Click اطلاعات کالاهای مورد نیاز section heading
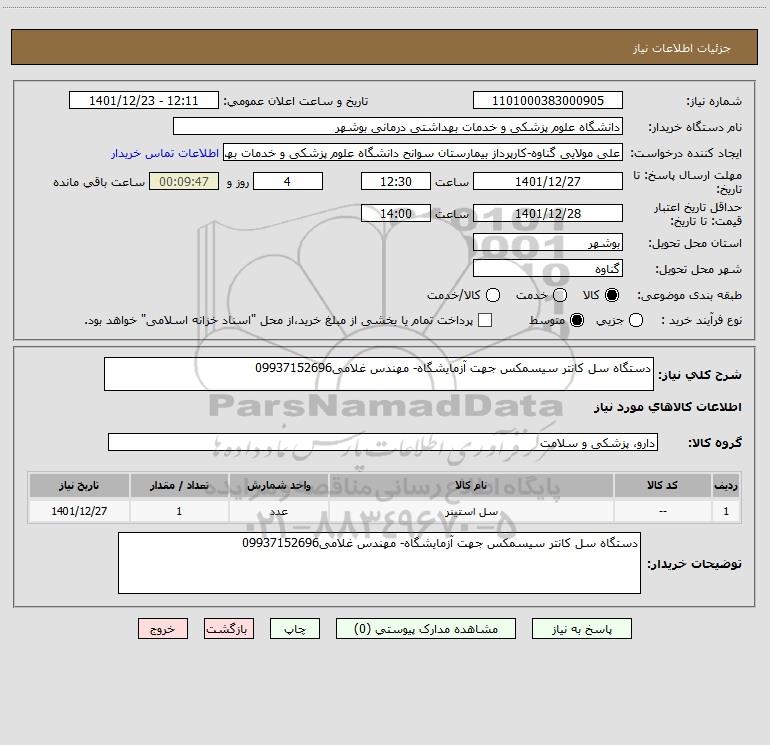This screenshot has height=745, width=770. pos(667,407)
